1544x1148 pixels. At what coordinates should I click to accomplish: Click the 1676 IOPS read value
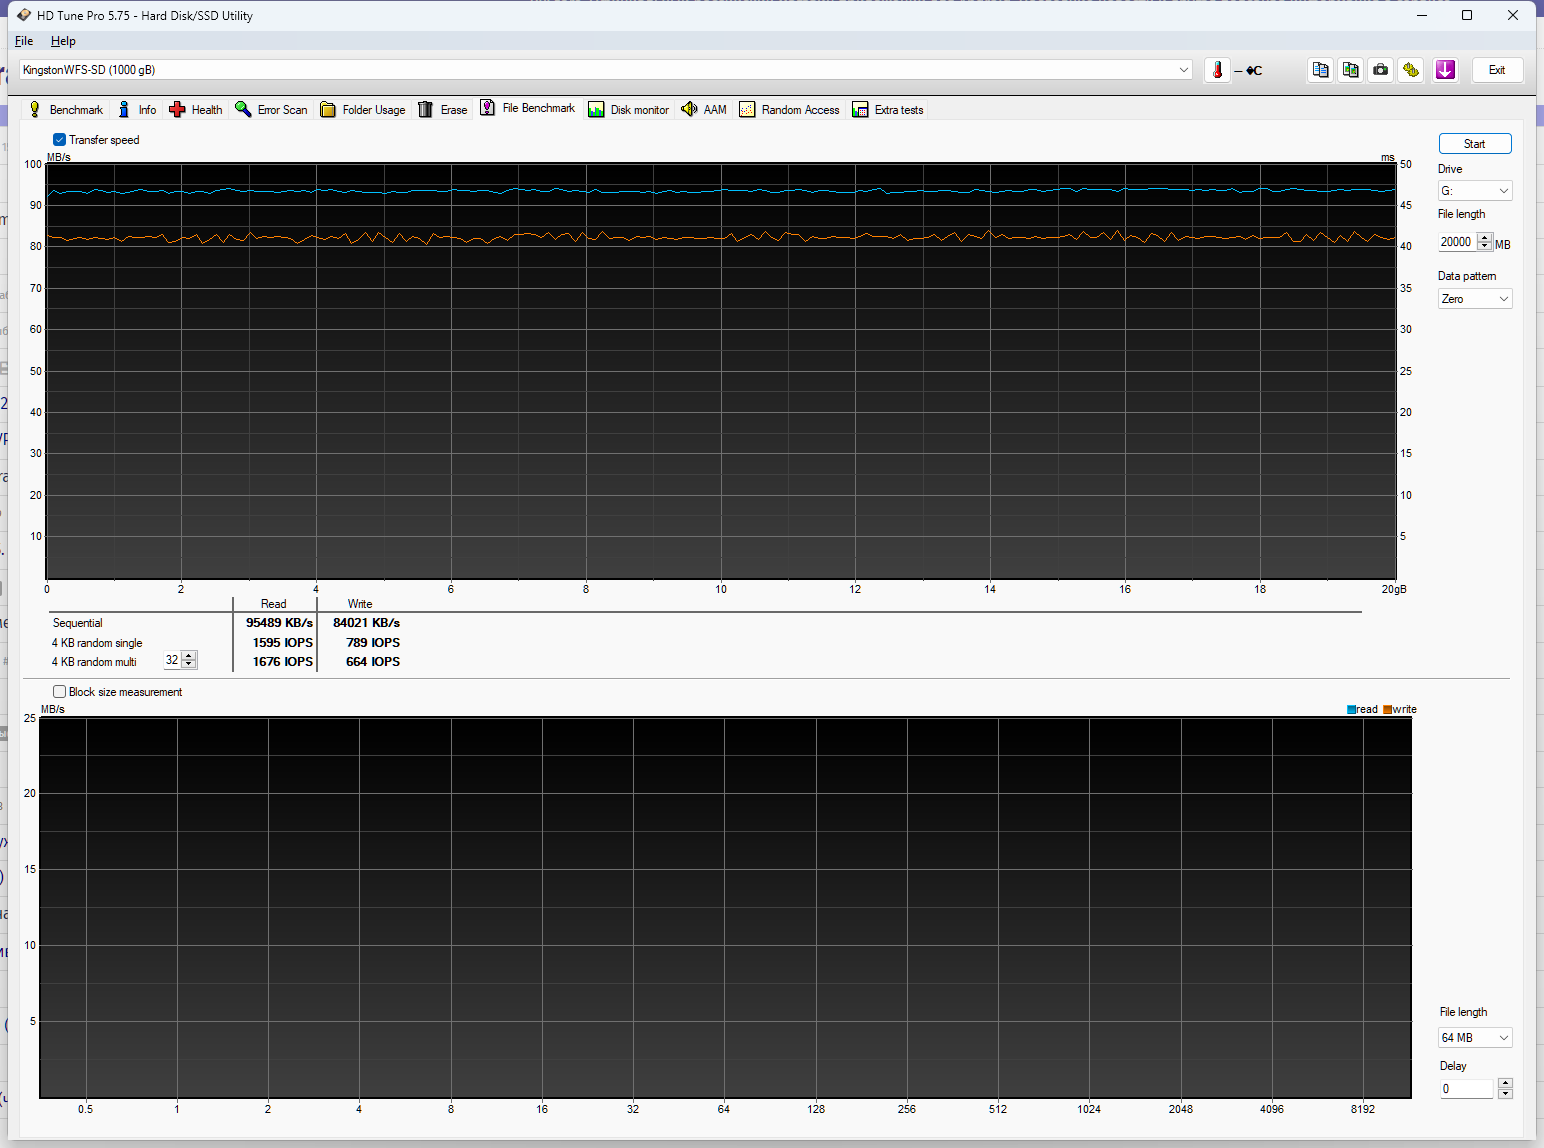click(282, 662)
